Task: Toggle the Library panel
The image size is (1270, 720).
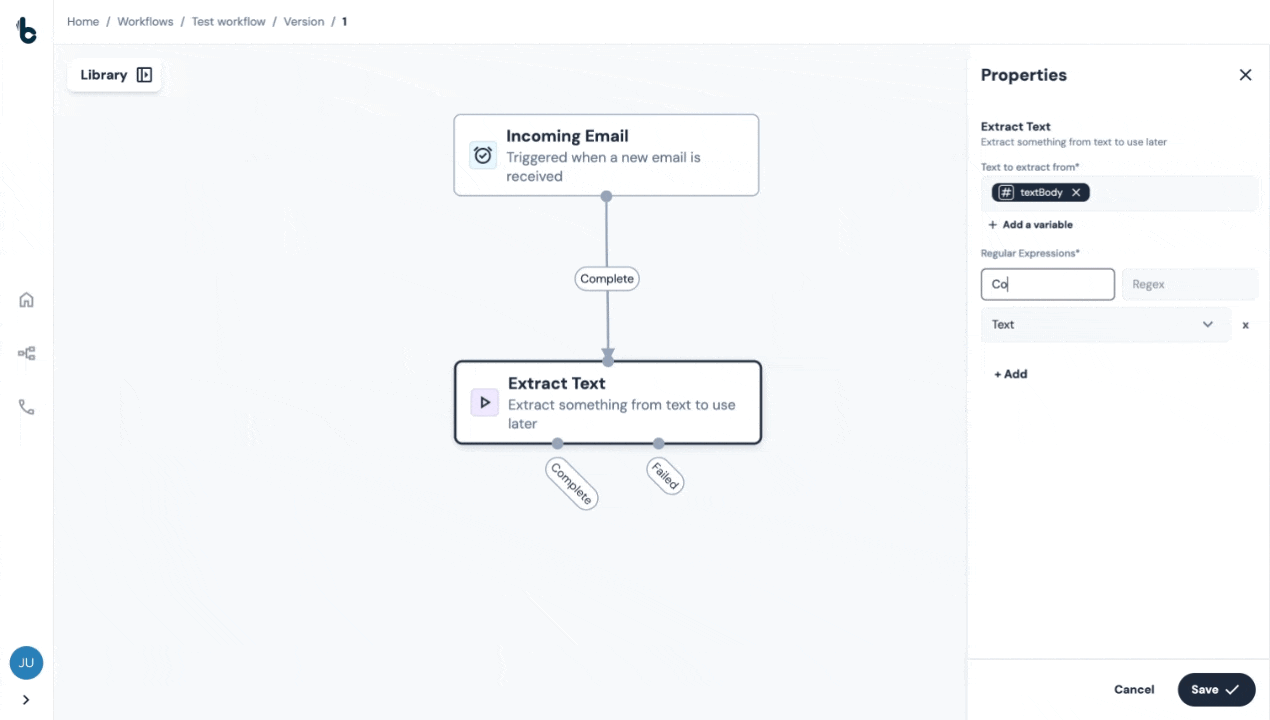Action: click(115, 75)
